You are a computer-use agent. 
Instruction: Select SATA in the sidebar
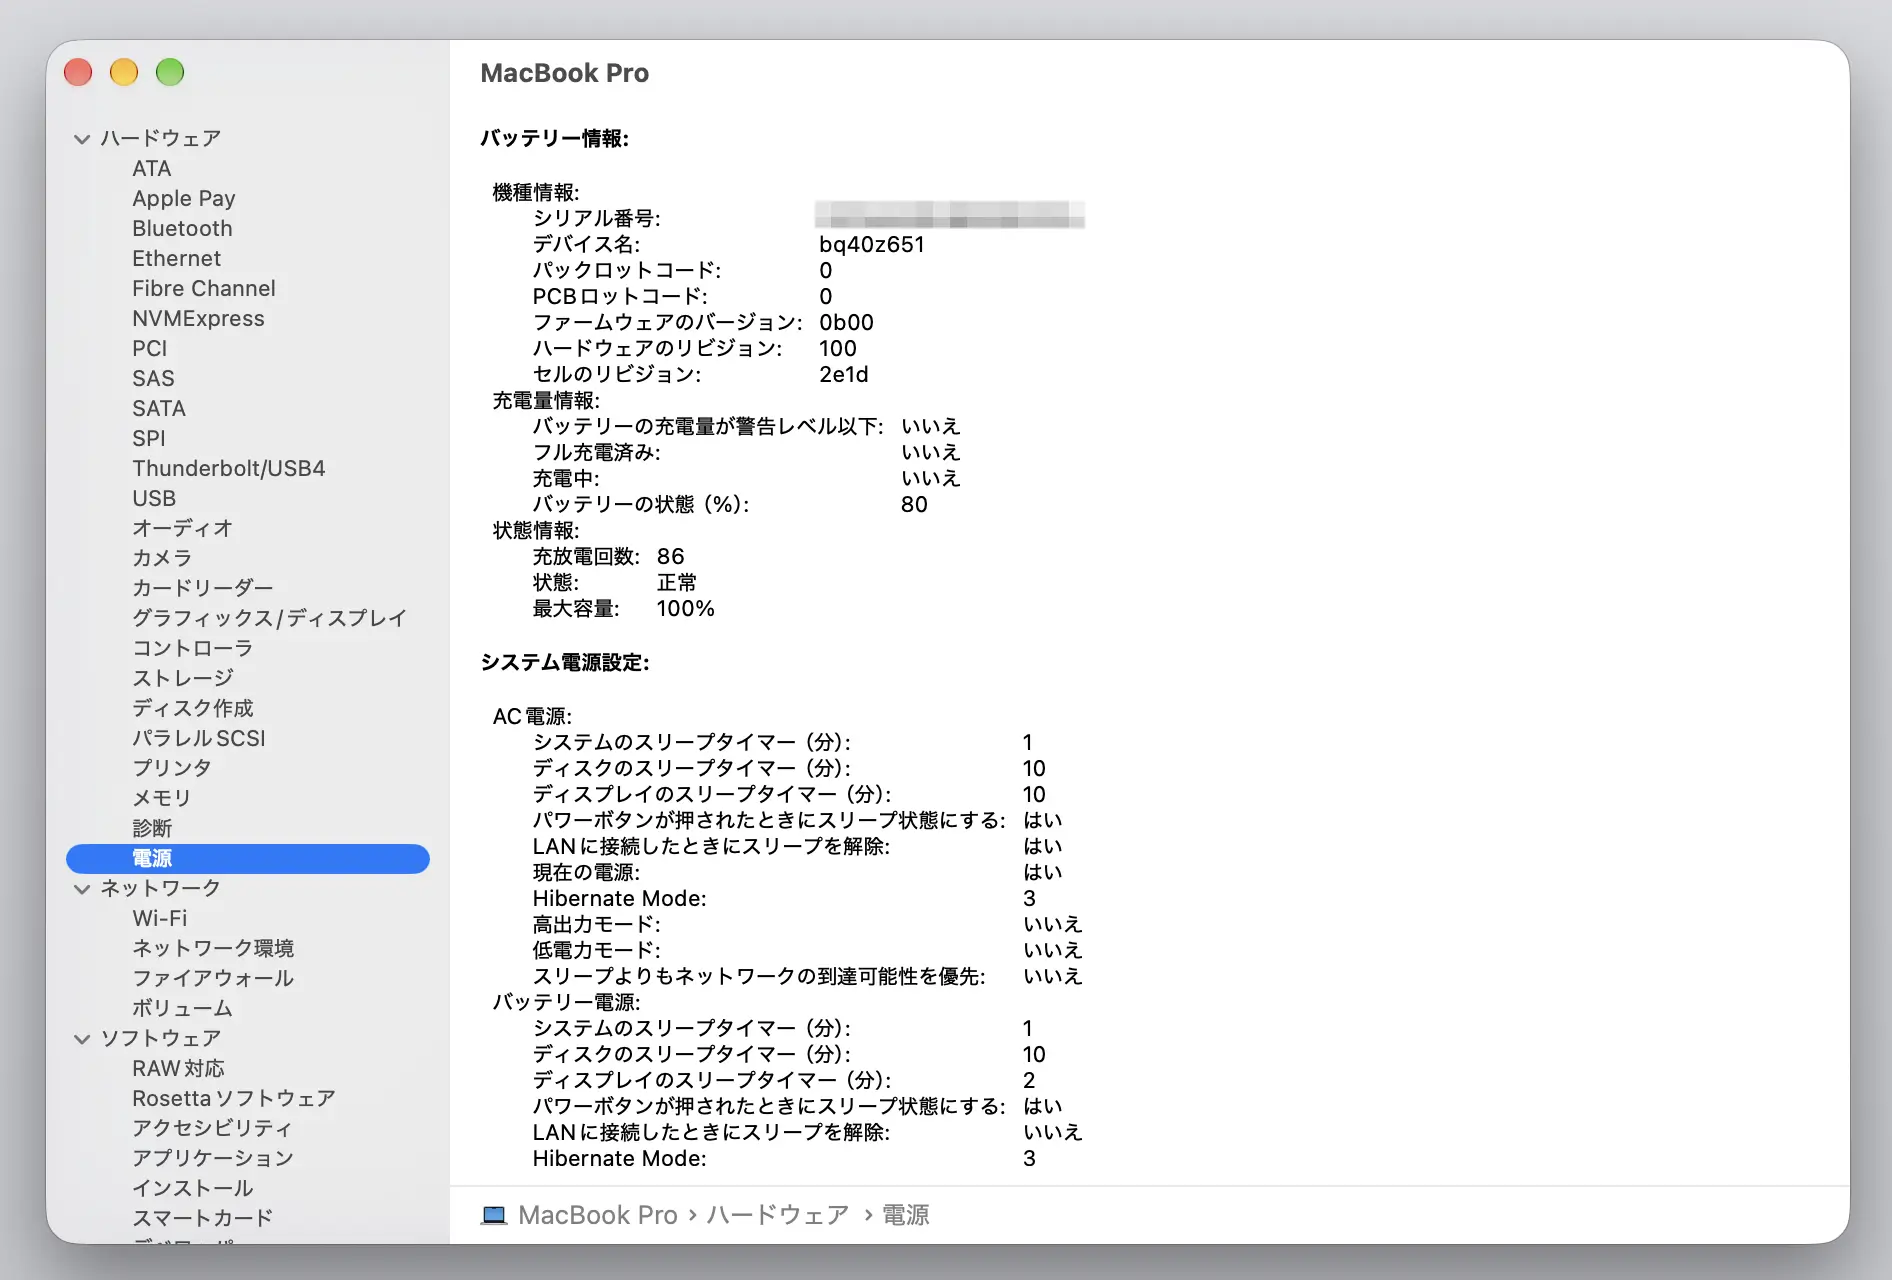[x=159, y=409]
